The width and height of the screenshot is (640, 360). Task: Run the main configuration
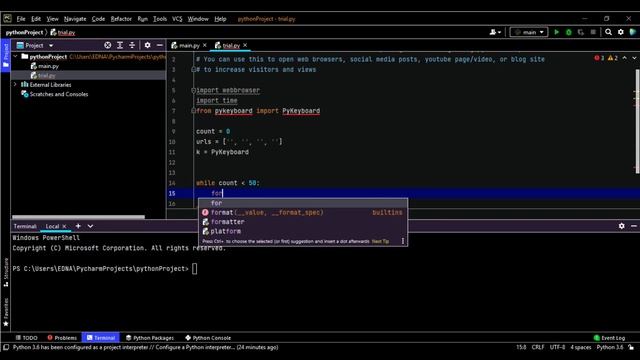coord(556,32)
